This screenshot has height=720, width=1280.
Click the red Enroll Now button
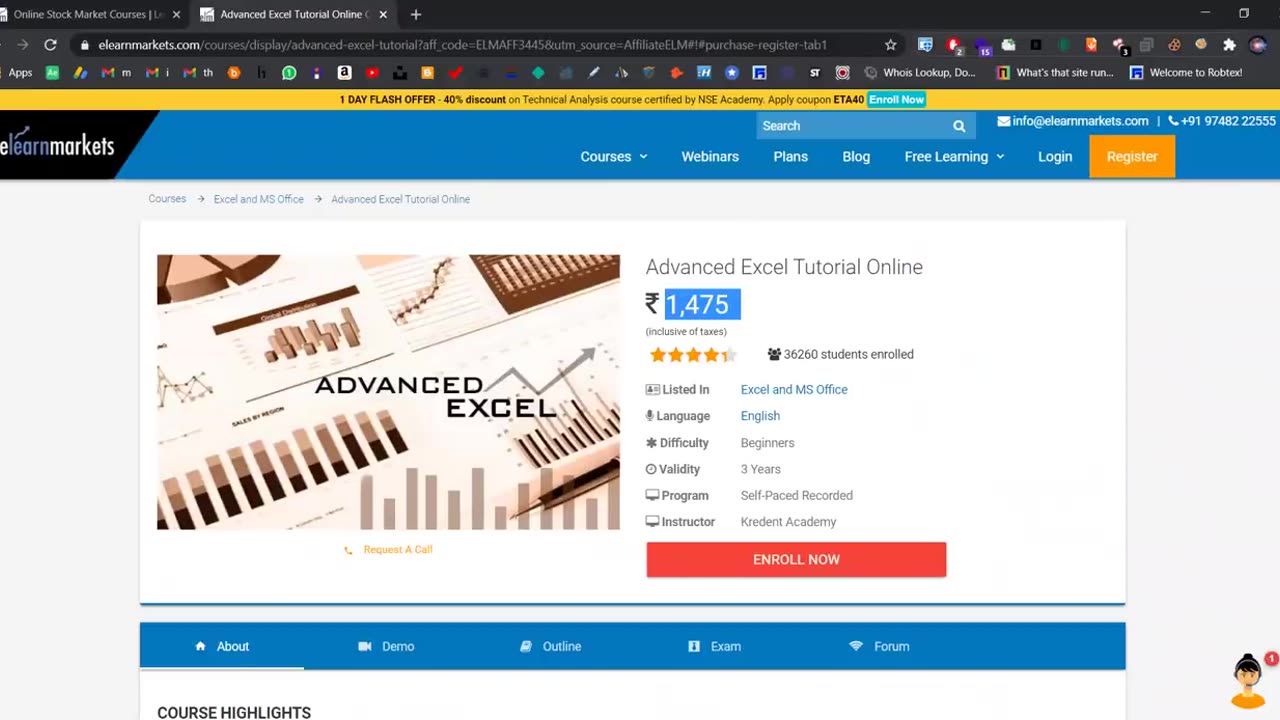(x=796, y=560)
